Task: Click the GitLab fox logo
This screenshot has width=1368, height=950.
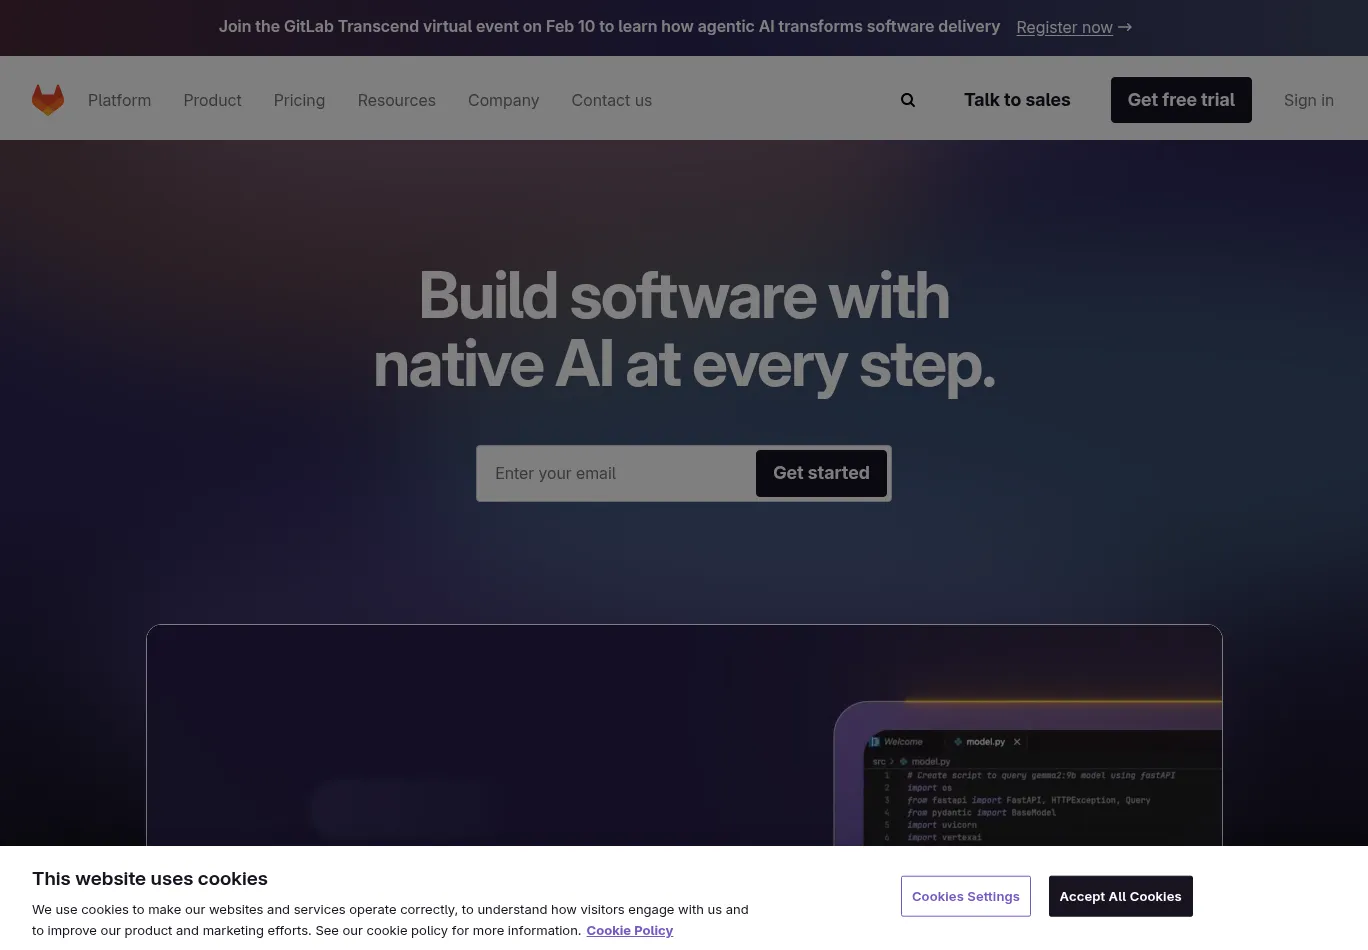Action: click(47, 99)
